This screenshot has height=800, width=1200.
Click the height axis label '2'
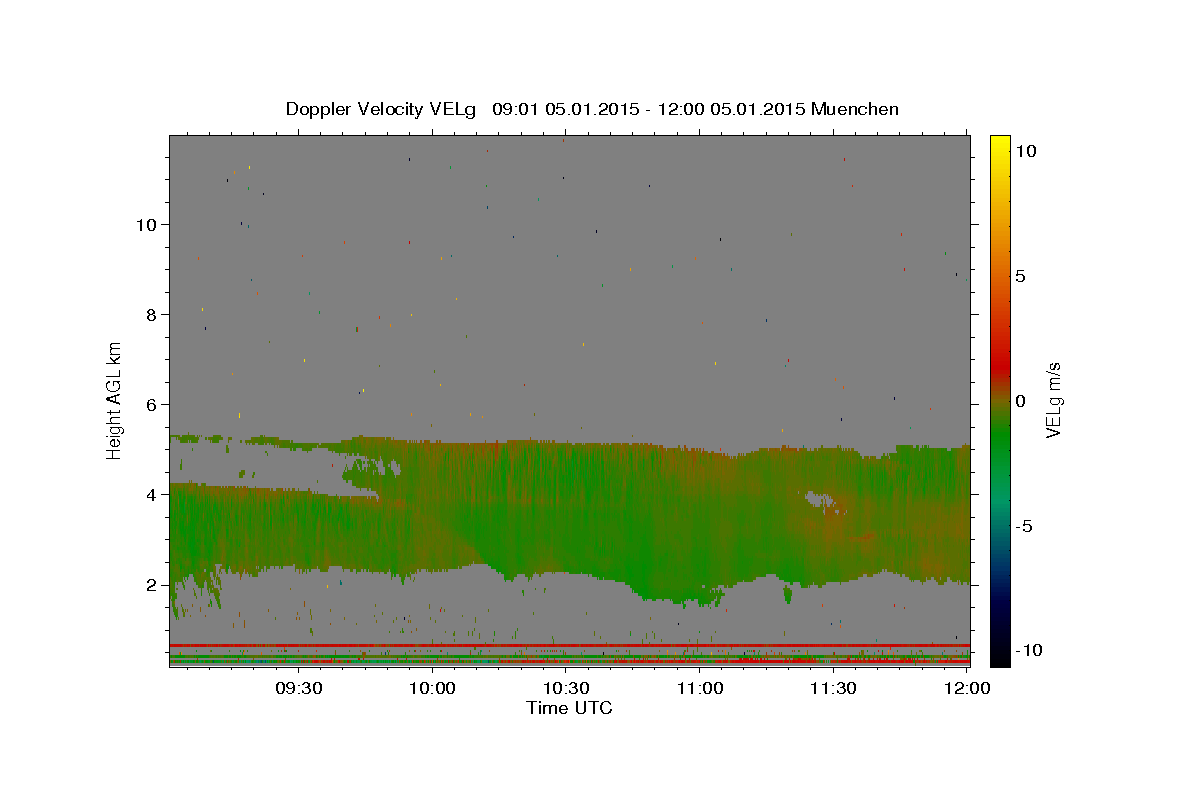pos(151,584)
